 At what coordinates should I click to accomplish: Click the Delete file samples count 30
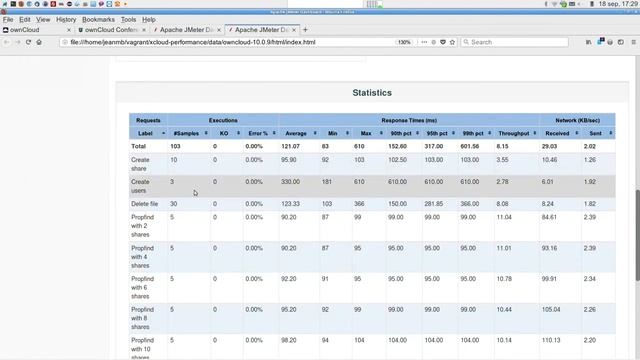pos(173,204)
